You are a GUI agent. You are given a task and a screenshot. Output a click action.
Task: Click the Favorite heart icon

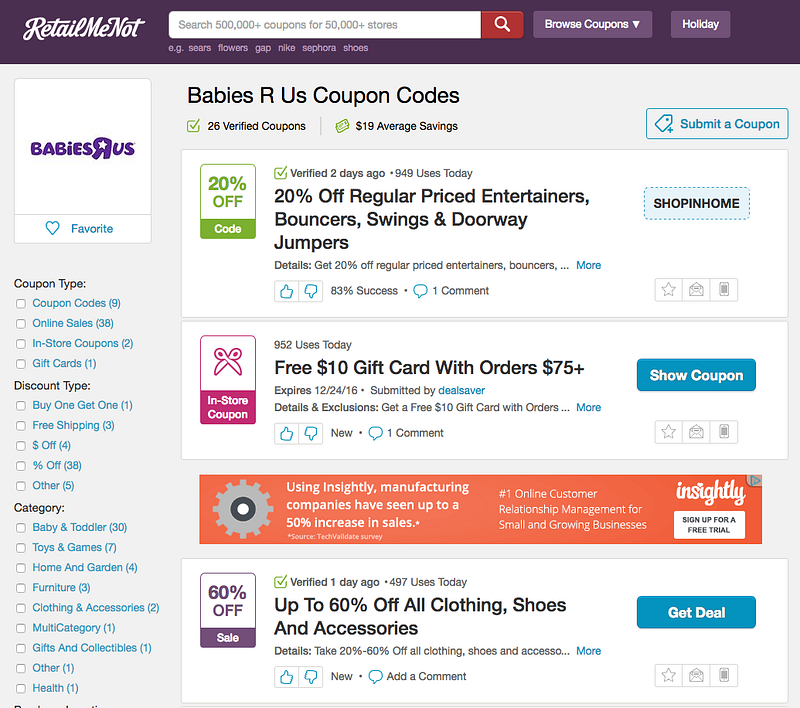[53, 228]
